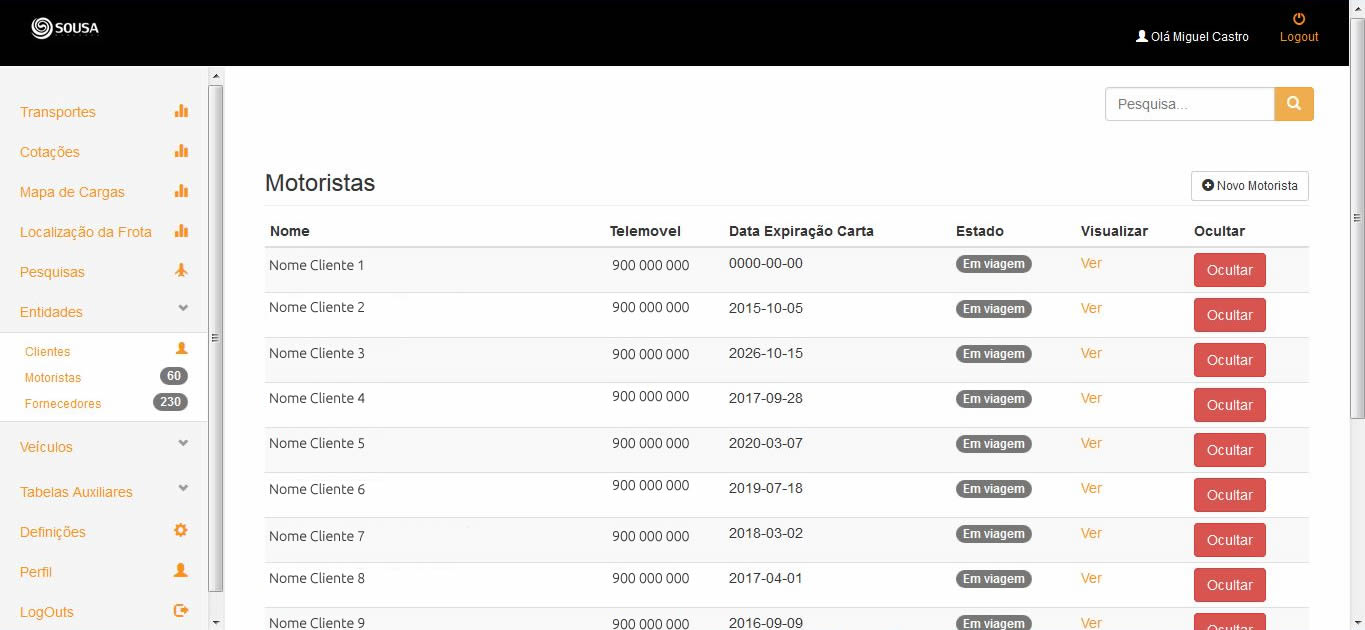Click the Definições gear icon
Image resolution: width=1365 pixels, height=630 pixels.
[x=181, y=531]
